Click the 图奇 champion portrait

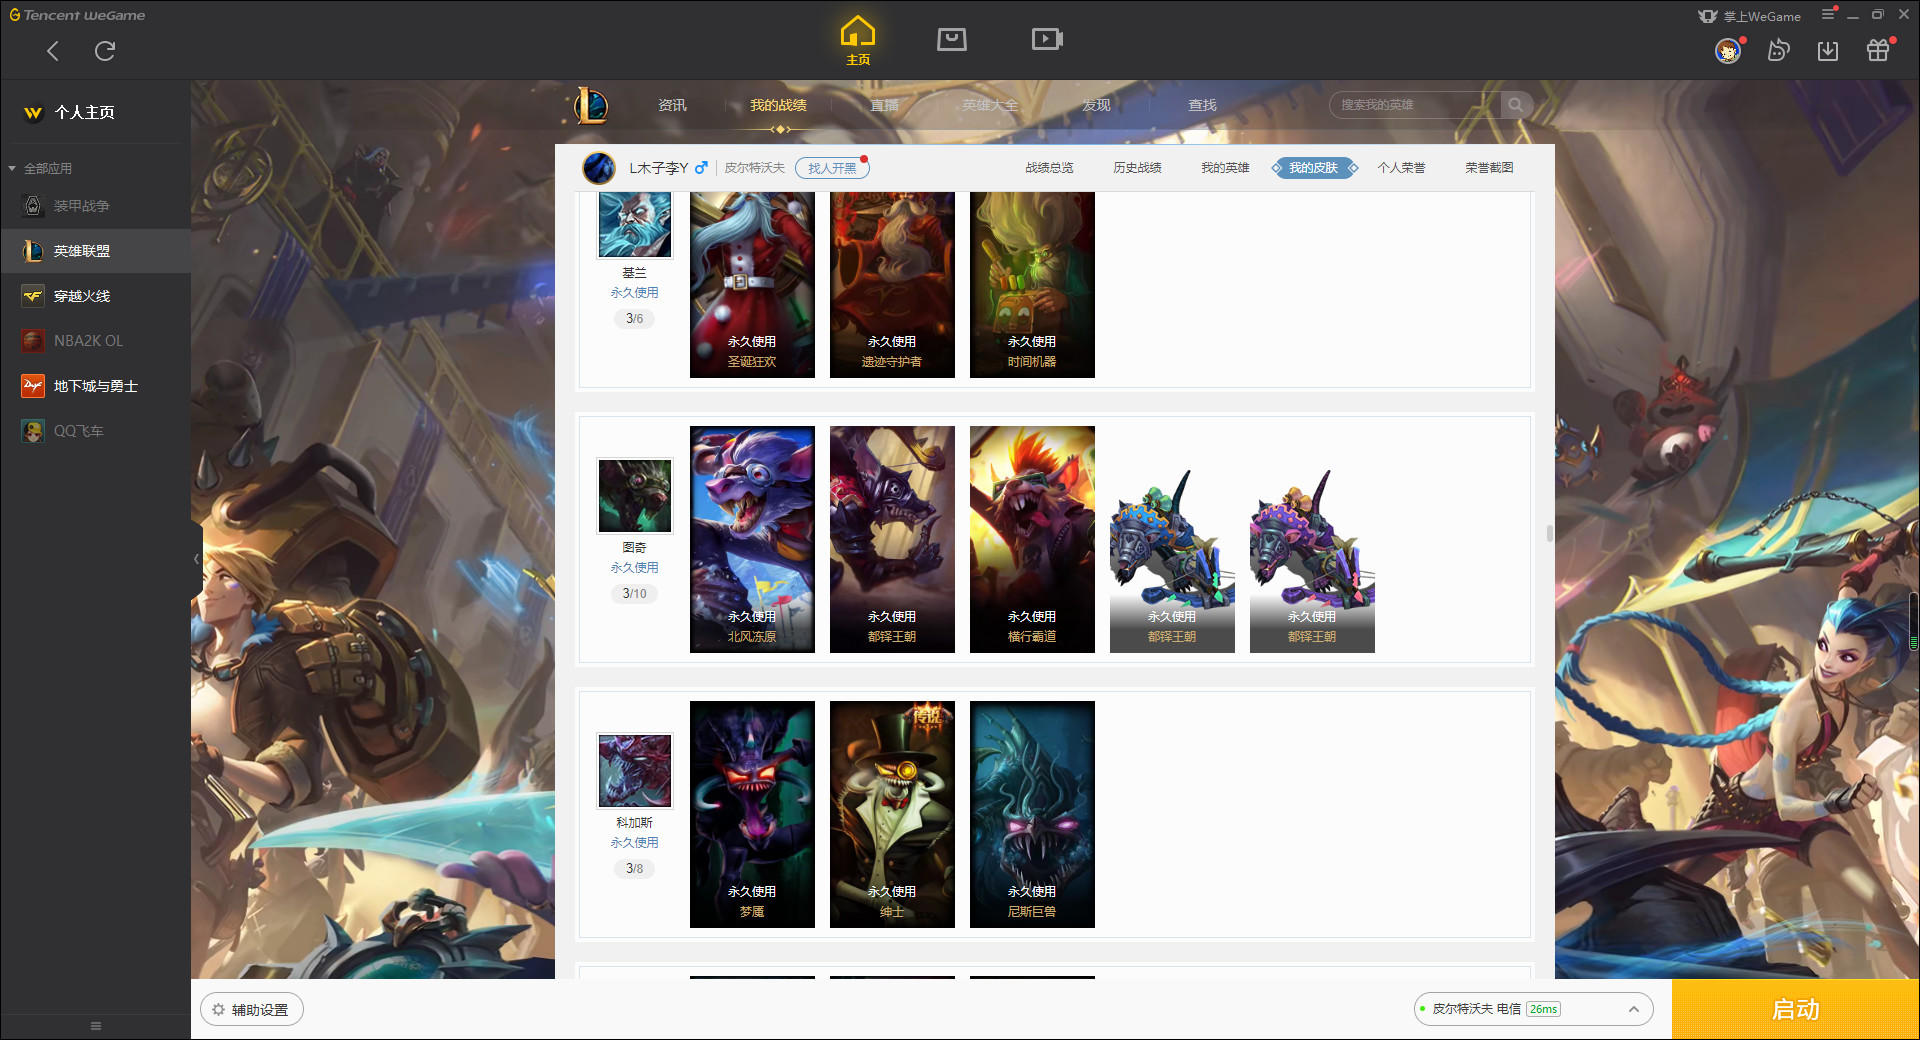point(634,496)
